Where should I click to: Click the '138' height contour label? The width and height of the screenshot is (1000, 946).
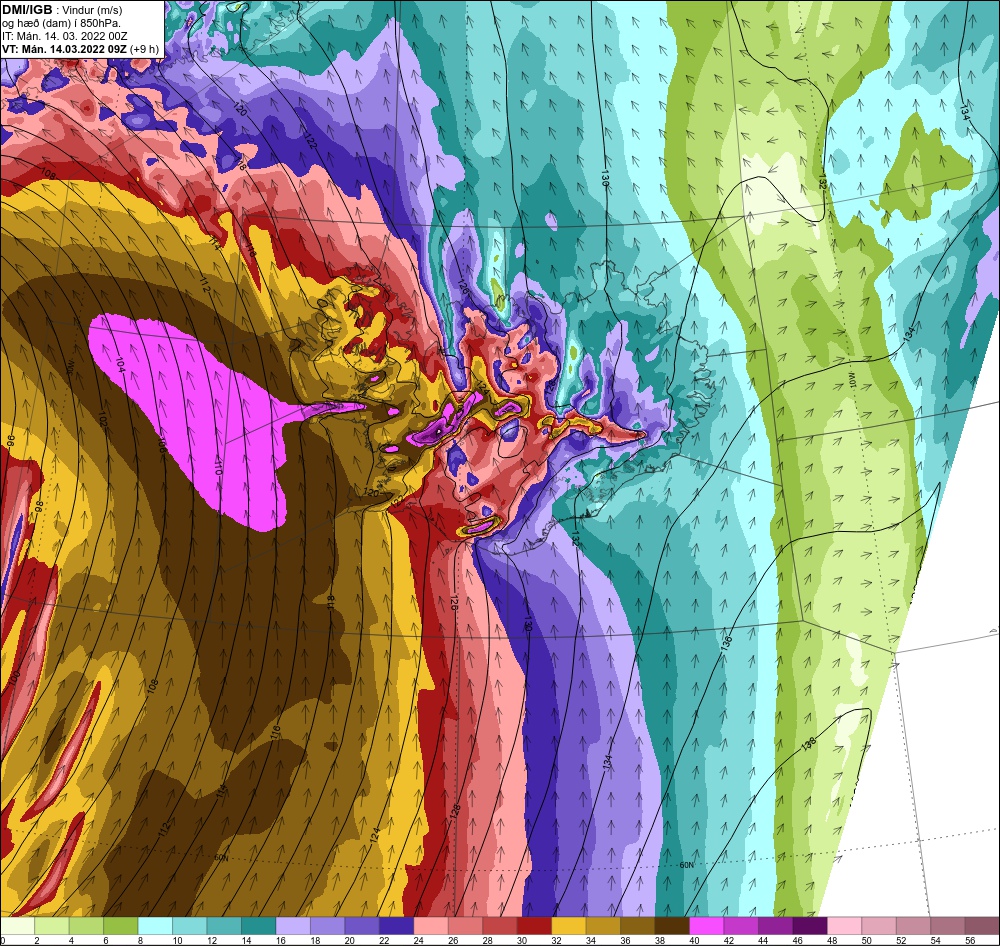809,744
